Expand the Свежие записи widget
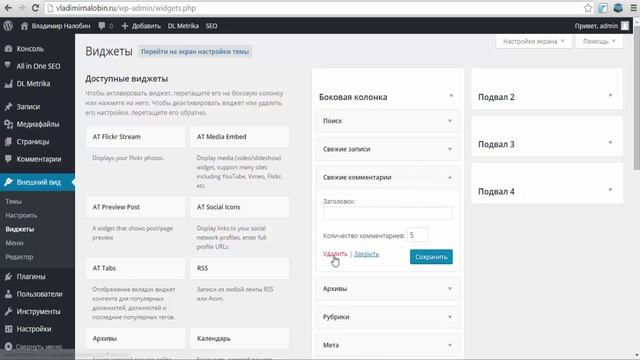 coord(450,149)
